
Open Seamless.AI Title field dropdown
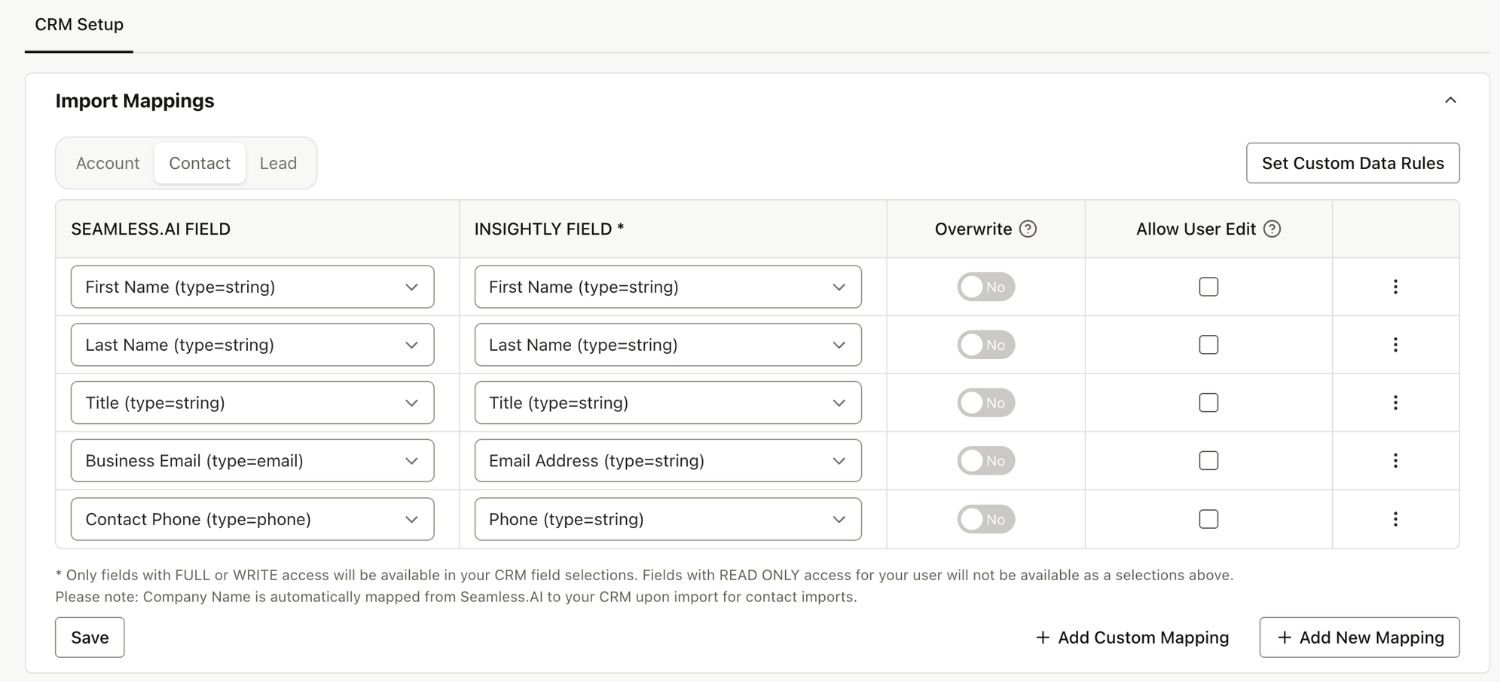coord(252,403)
